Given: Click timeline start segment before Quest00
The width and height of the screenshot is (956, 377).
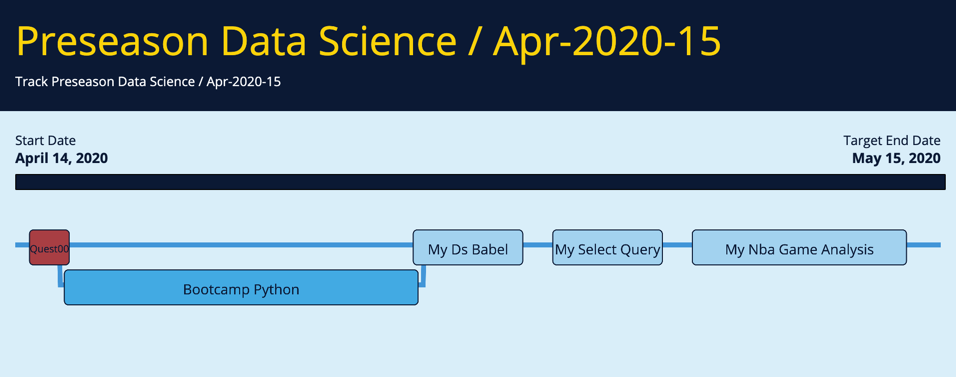Looking at the screenshot, I should 22,245.
